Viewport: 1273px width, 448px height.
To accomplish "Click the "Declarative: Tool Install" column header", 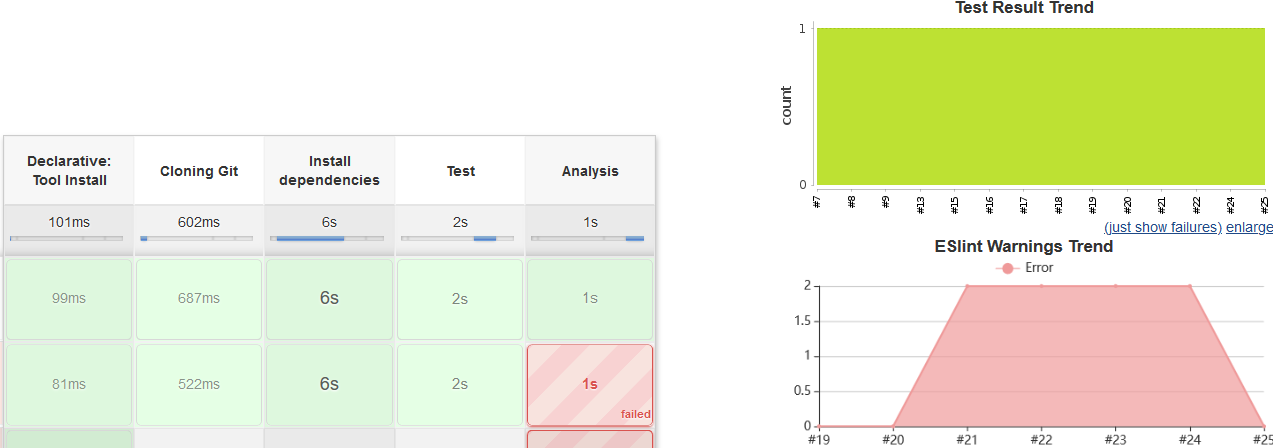I will click(69, 171).
